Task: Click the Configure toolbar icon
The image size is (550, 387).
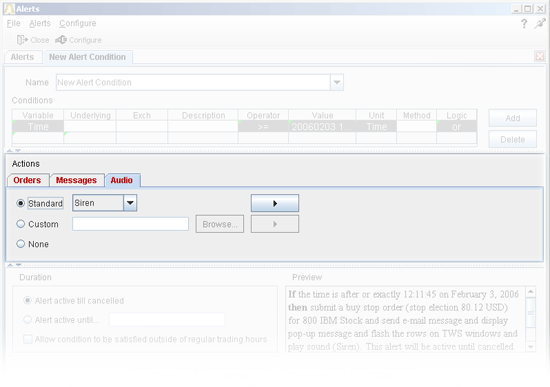Action: (x=61, y=40)
